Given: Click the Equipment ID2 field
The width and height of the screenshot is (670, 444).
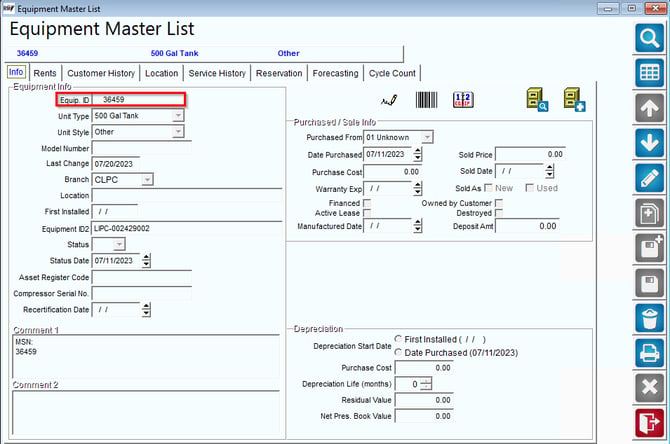Looking at the screenshot, I should pyautogui.click(x=187, y=228).
